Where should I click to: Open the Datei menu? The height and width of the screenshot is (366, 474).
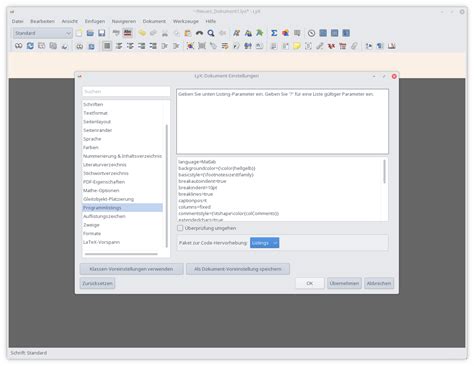click(18, 21)
